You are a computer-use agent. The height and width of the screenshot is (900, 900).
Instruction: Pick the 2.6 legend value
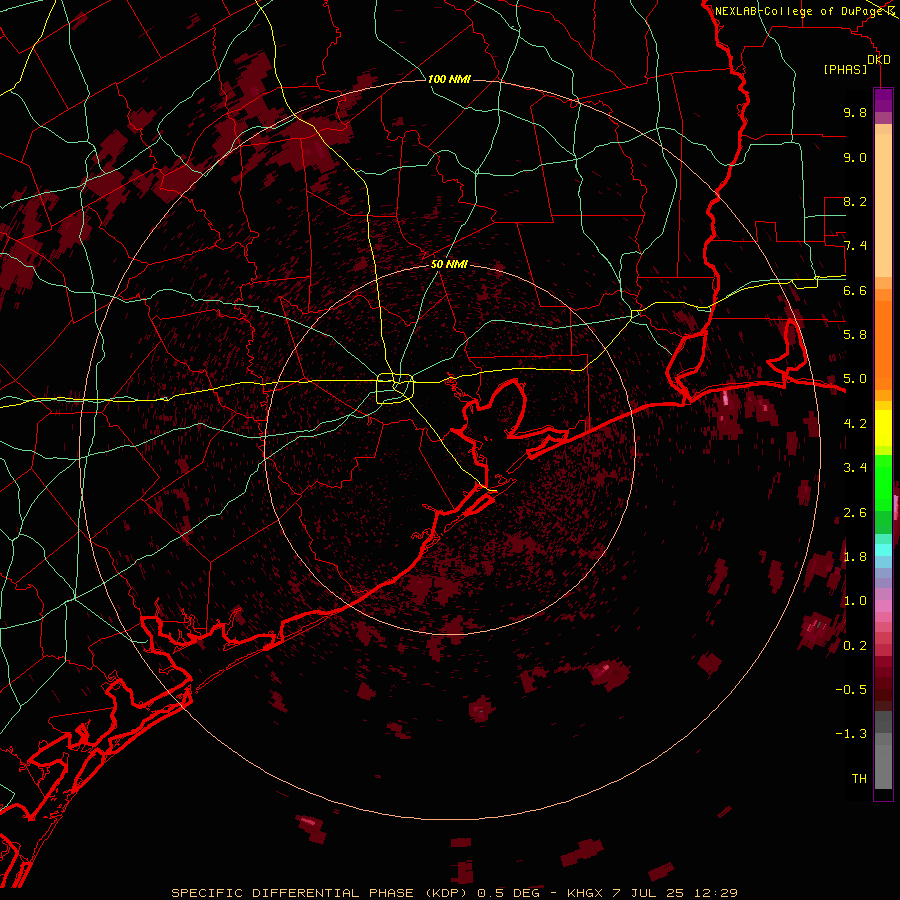tap(855, 513)
